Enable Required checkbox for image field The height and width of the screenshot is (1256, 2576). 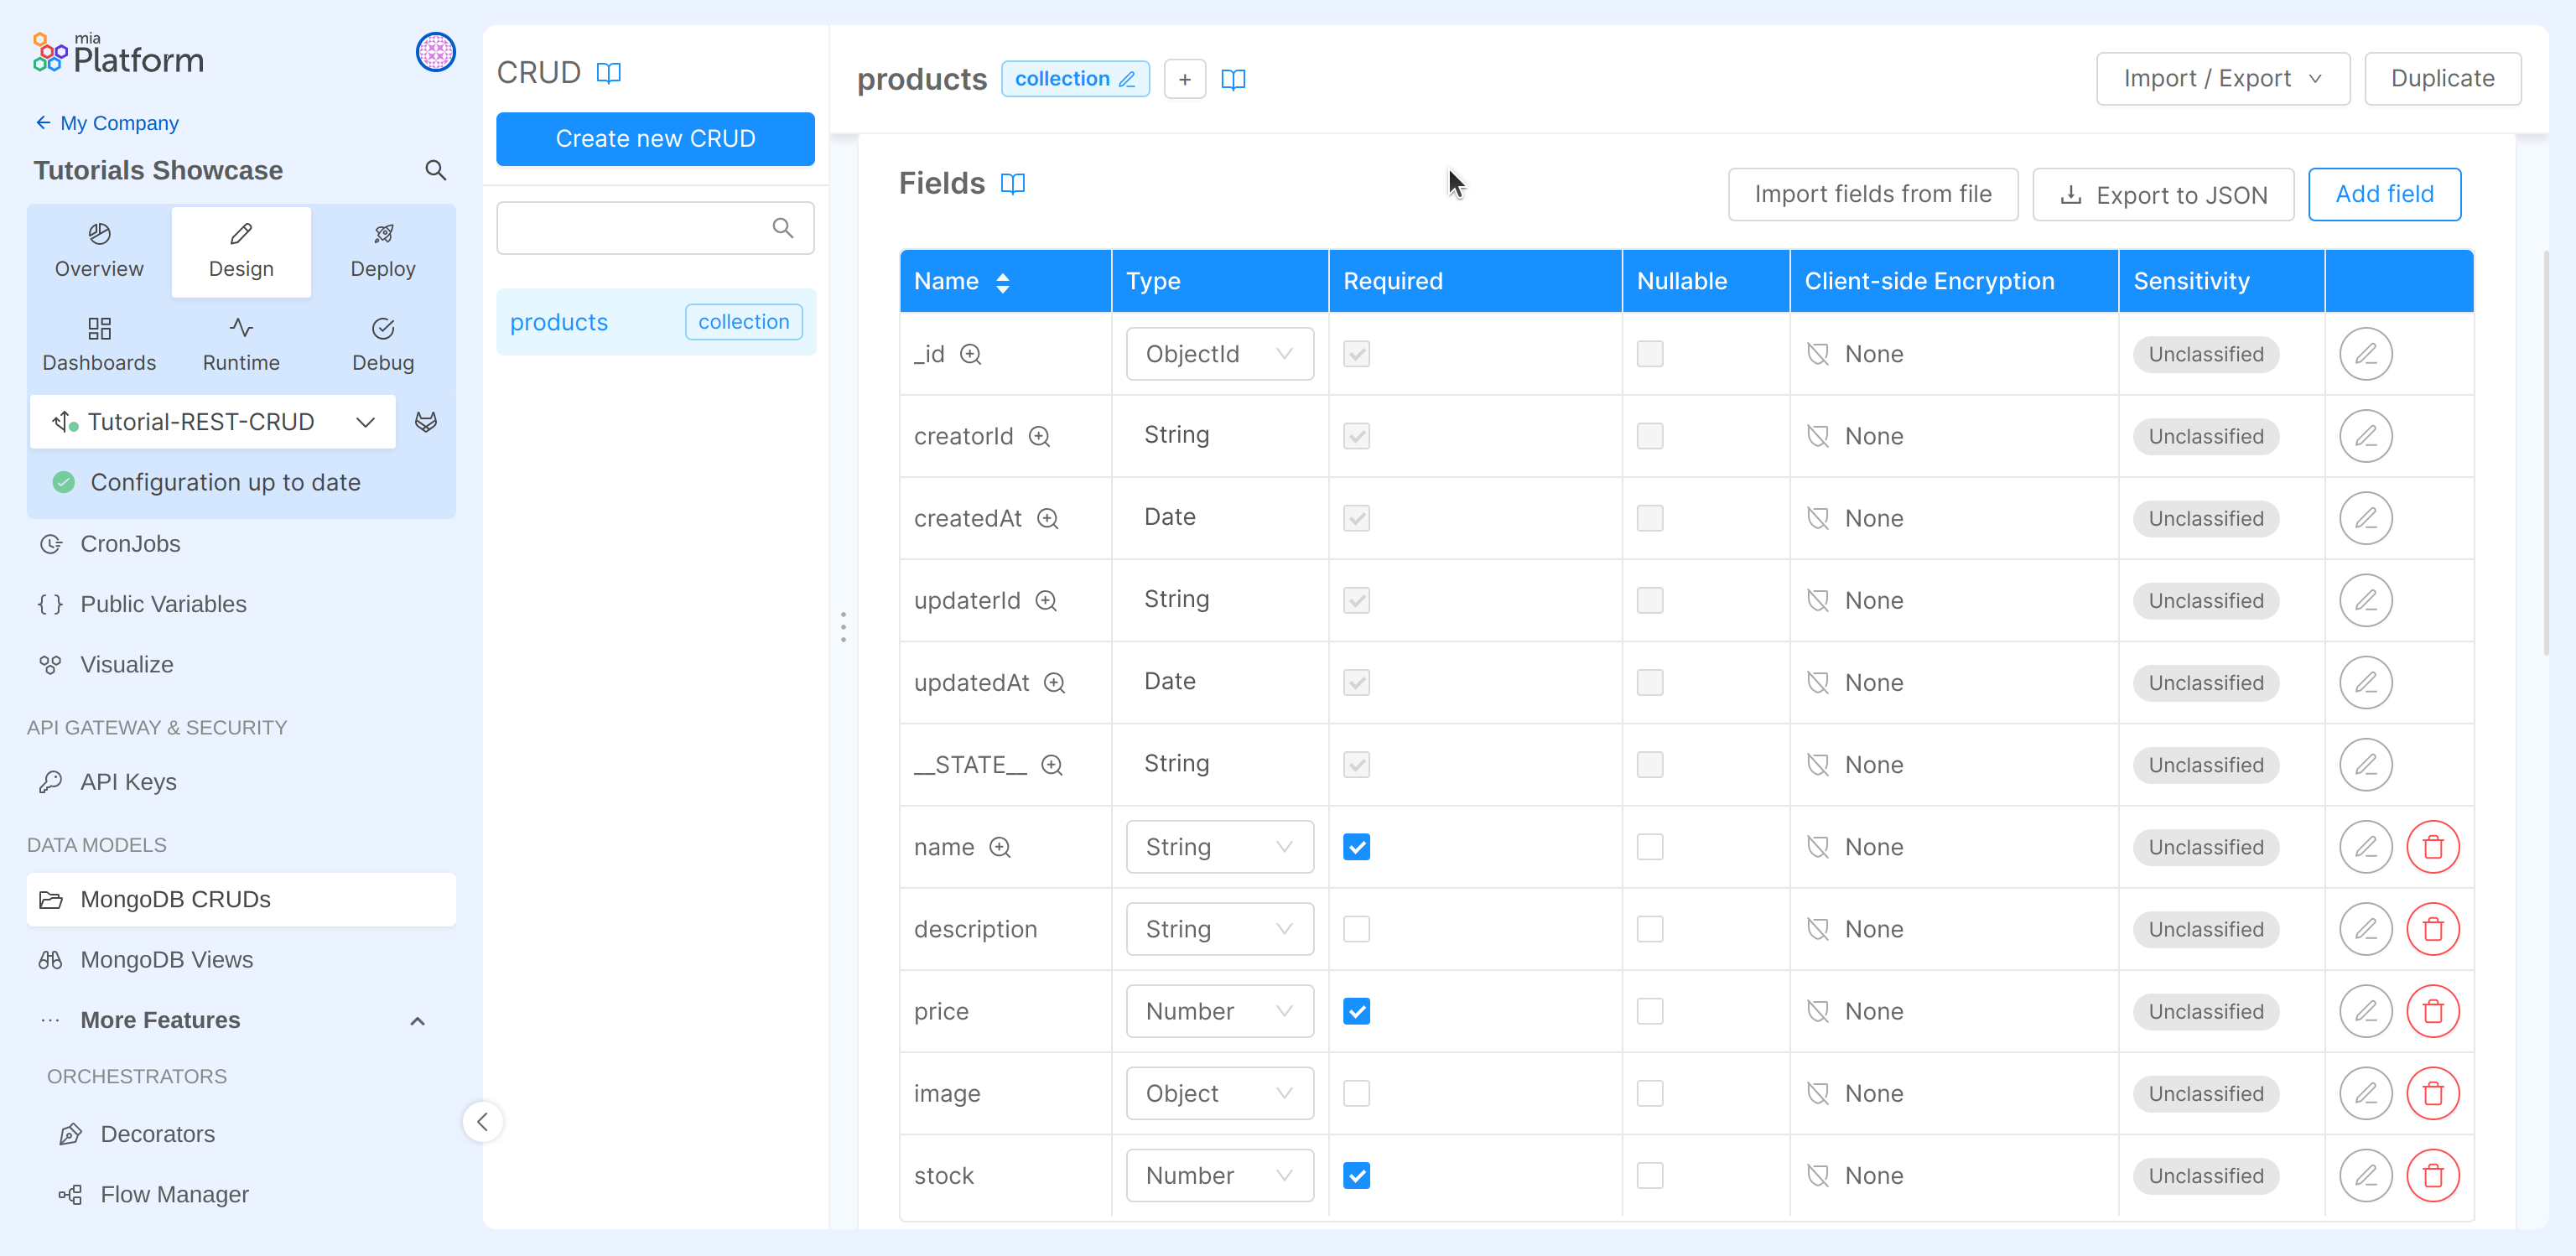click(x=1356, y=1093)
